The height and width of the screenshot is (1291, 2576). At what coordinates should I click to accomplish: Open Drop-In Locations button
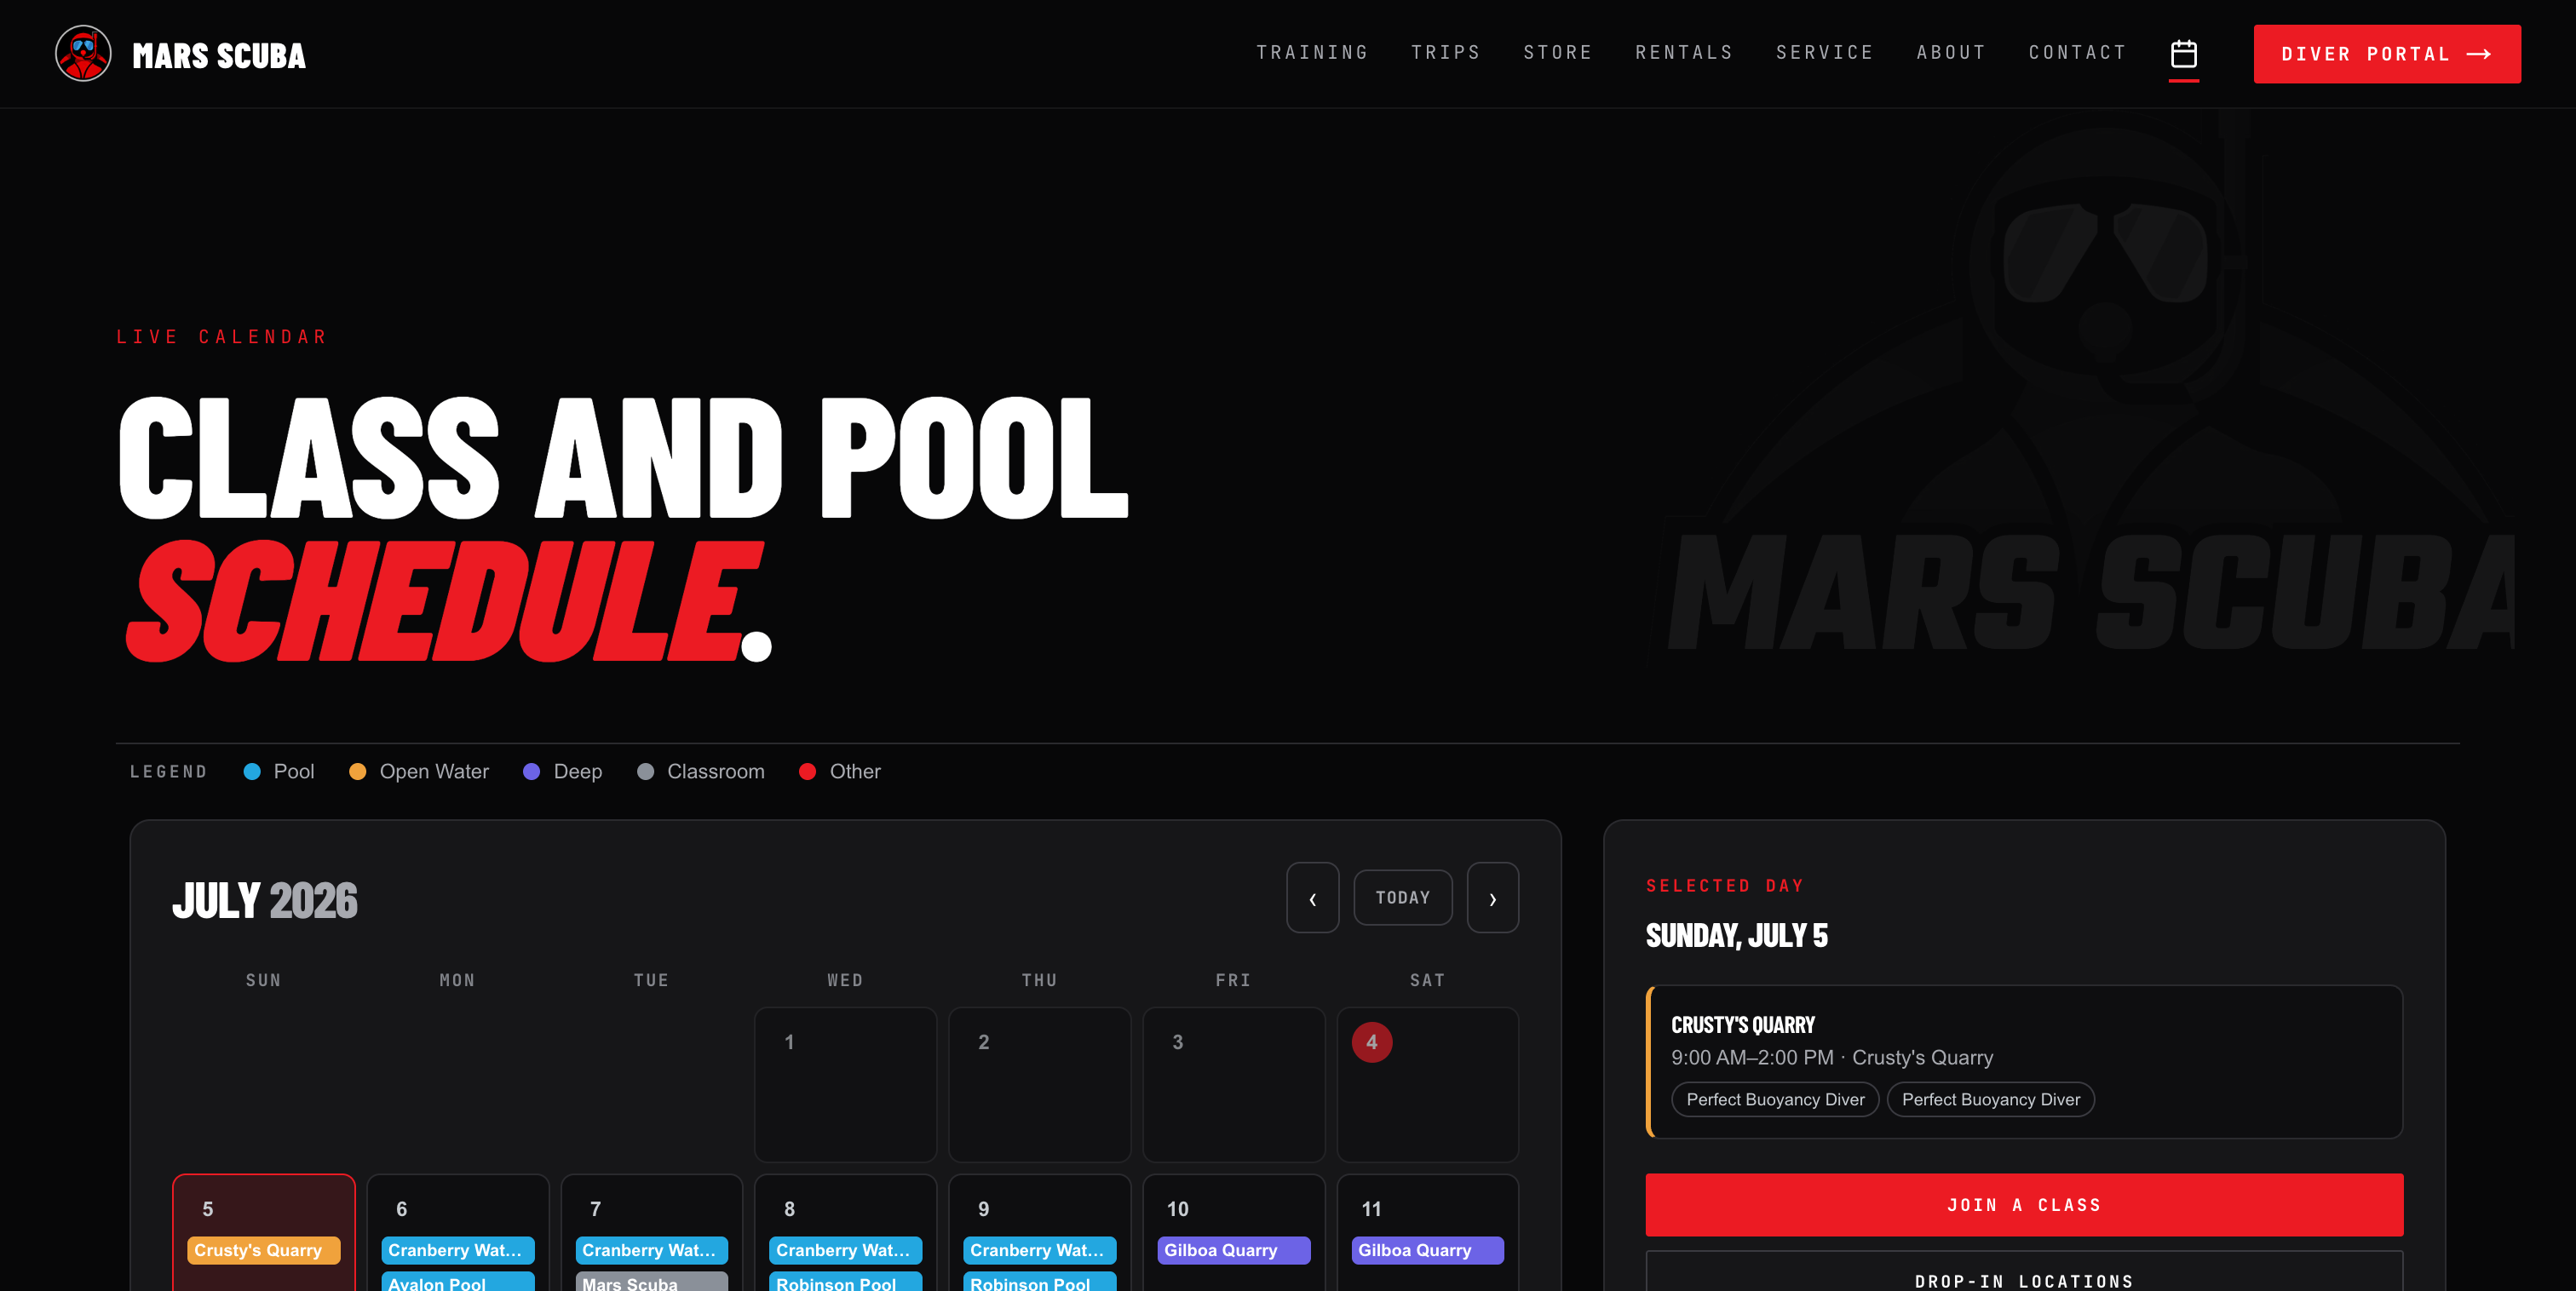tap(2023, 1272)
